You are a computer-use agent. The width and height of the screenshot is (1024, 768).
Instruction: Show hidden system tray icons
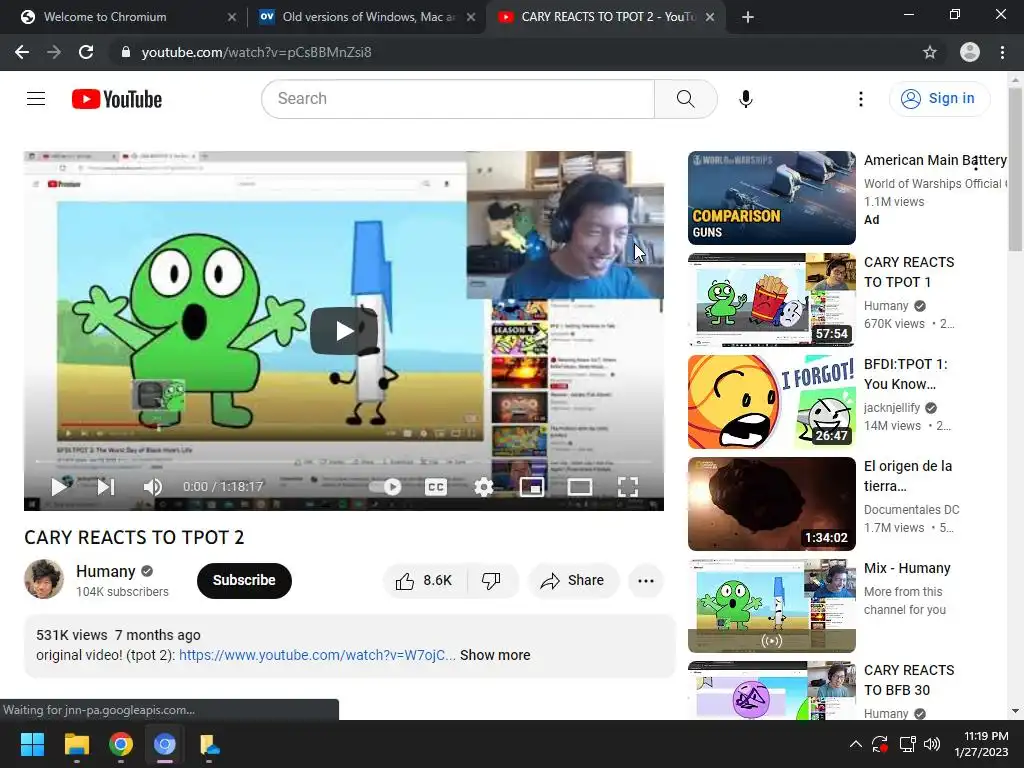[x=856, y=744]
